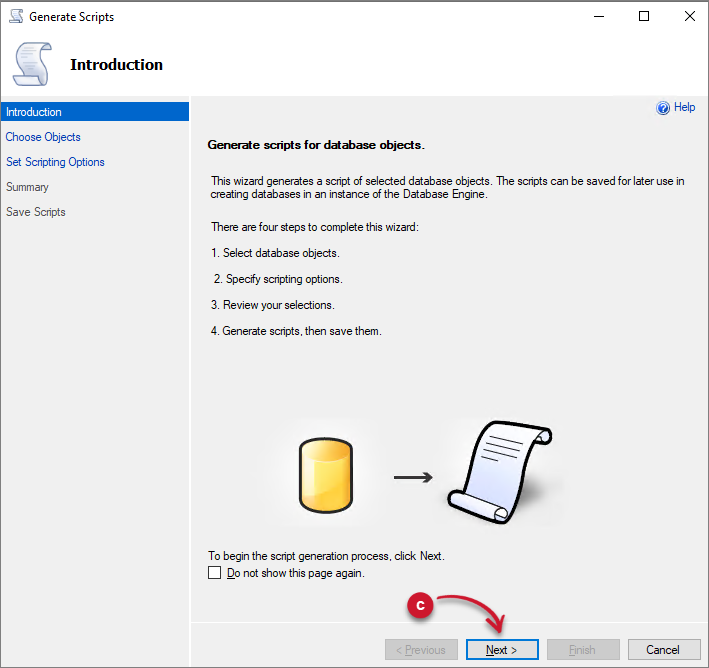
Task: Click 'There are four steps to complete this wizard:'
Action: (315, 227)
